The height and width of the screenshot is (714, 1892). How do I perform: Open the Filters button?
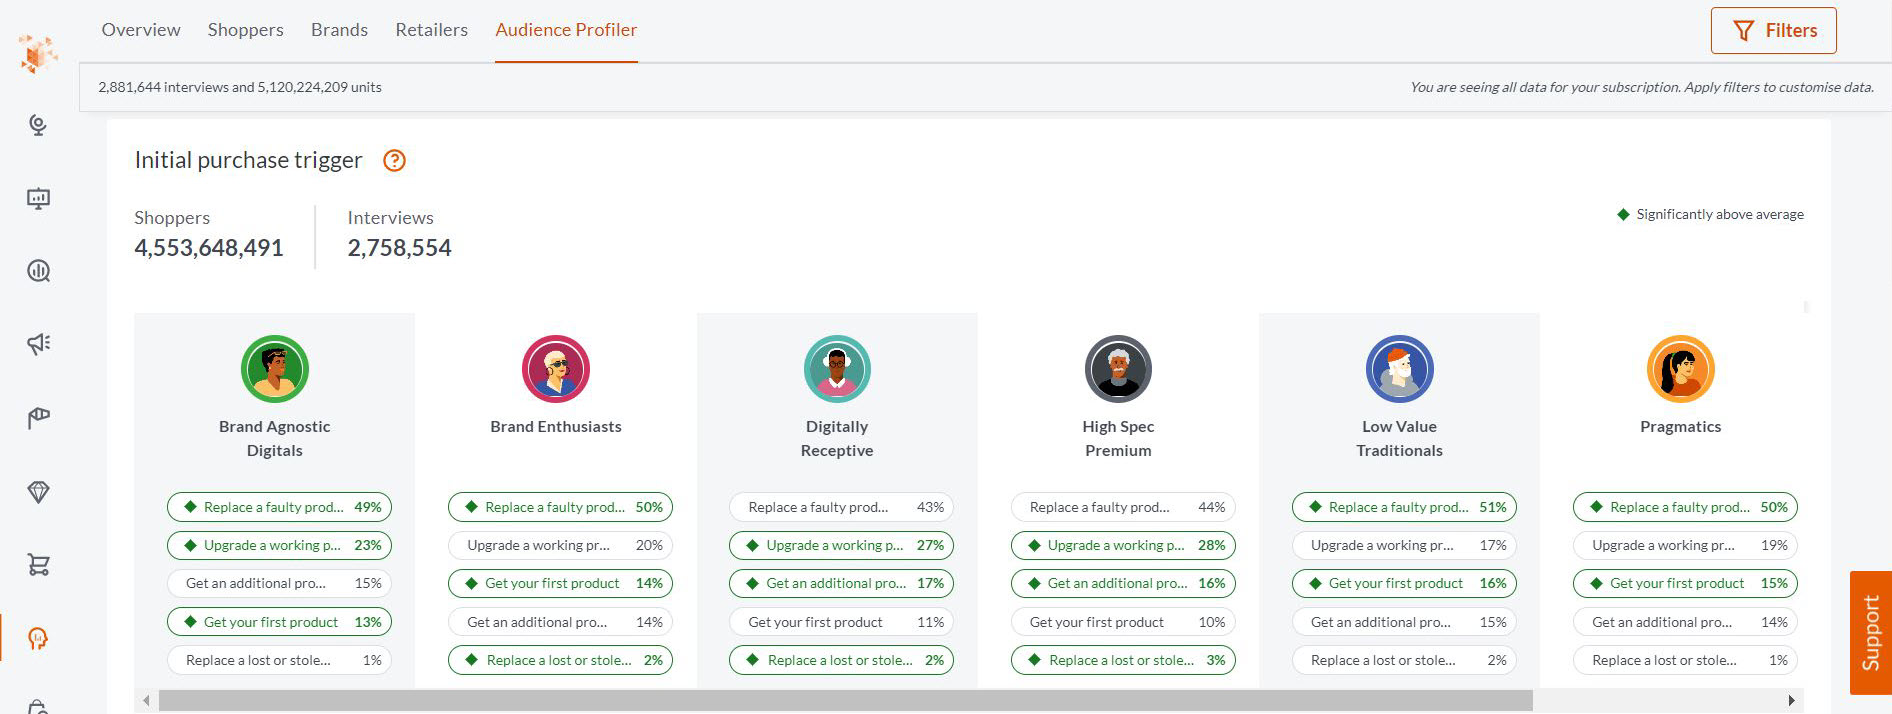coord(1773,31)
